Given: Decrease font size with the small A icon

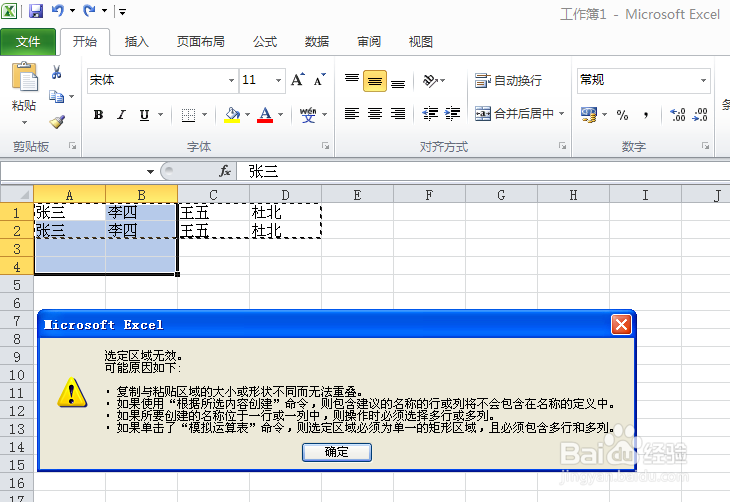Looking at the screenshot, I should [x=320, y=80].
